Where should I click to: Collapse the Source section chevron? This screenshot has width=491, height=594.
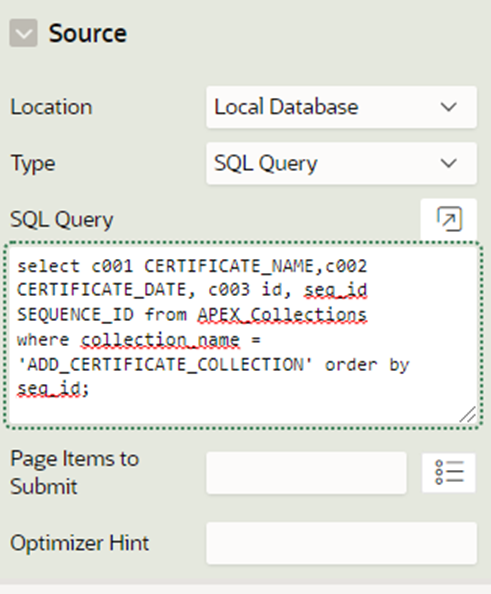click(23, 33)
